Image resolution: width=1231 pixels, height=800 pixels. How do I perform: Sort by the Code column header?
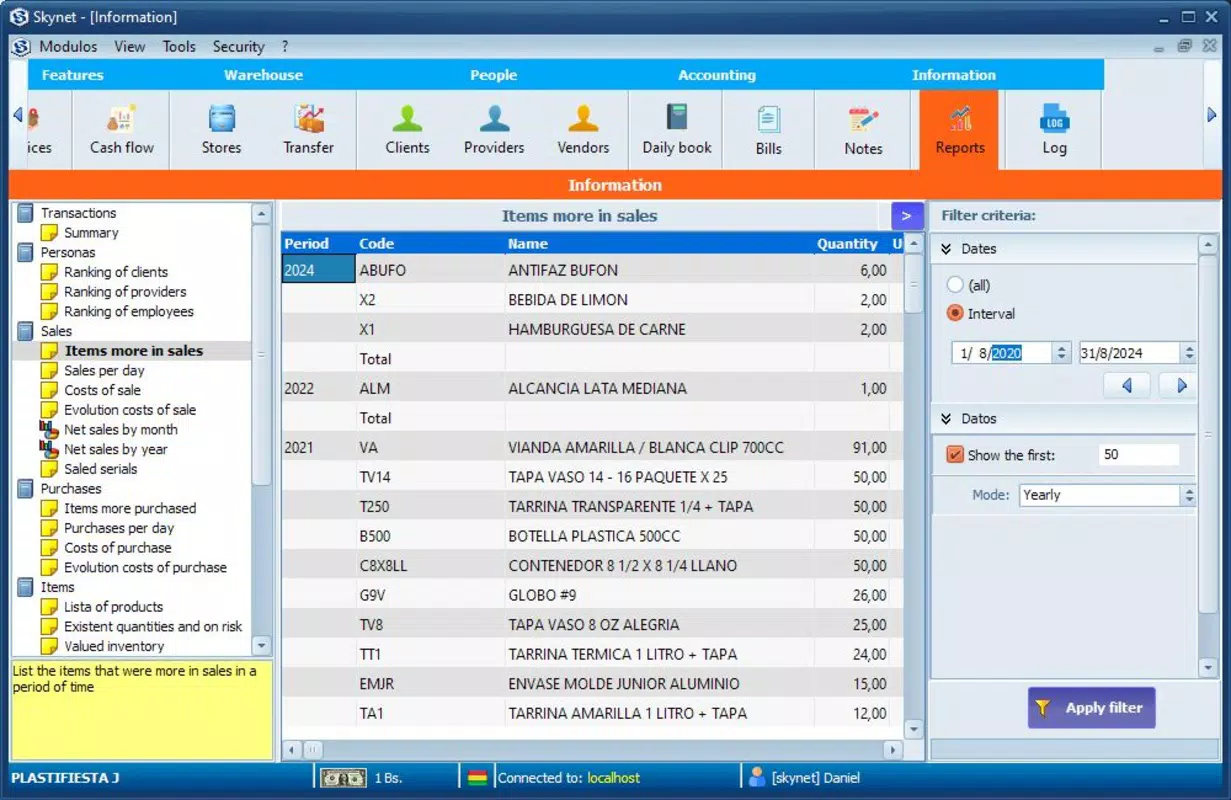click(x=376, y=243)
